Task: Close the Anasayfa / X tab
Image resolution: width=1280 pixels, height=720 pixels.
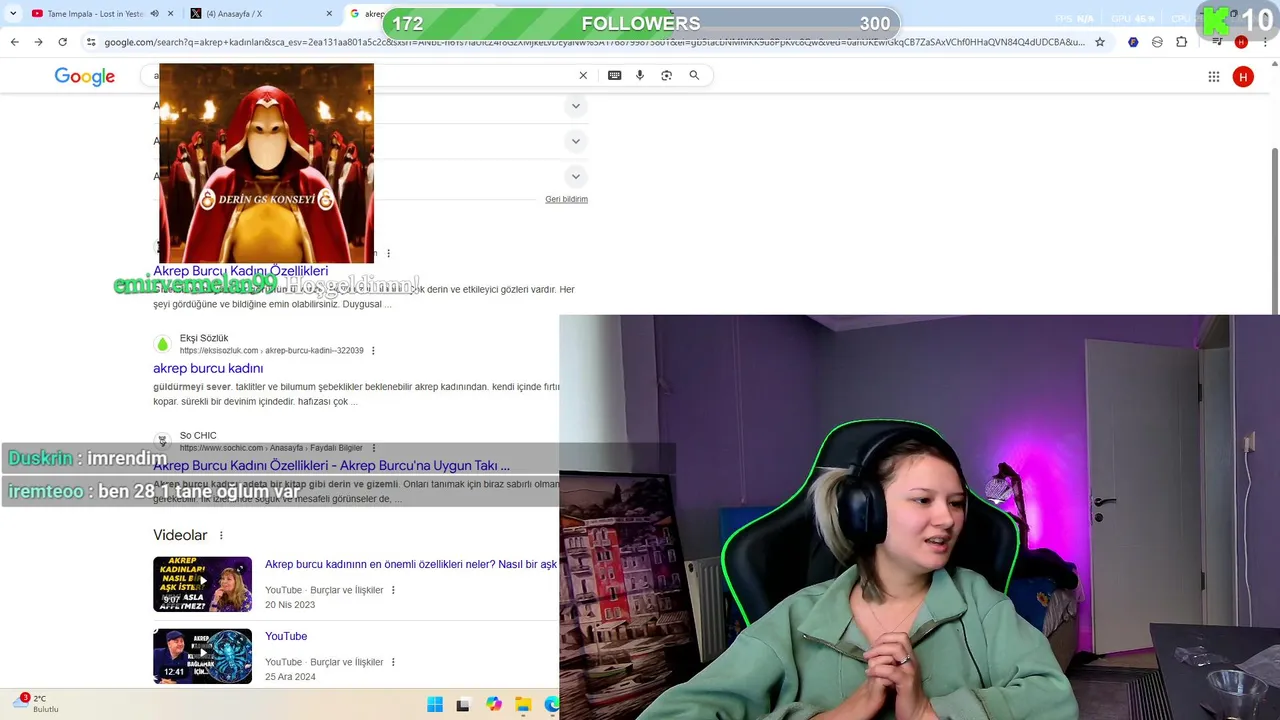Action: tap(329, 14)
